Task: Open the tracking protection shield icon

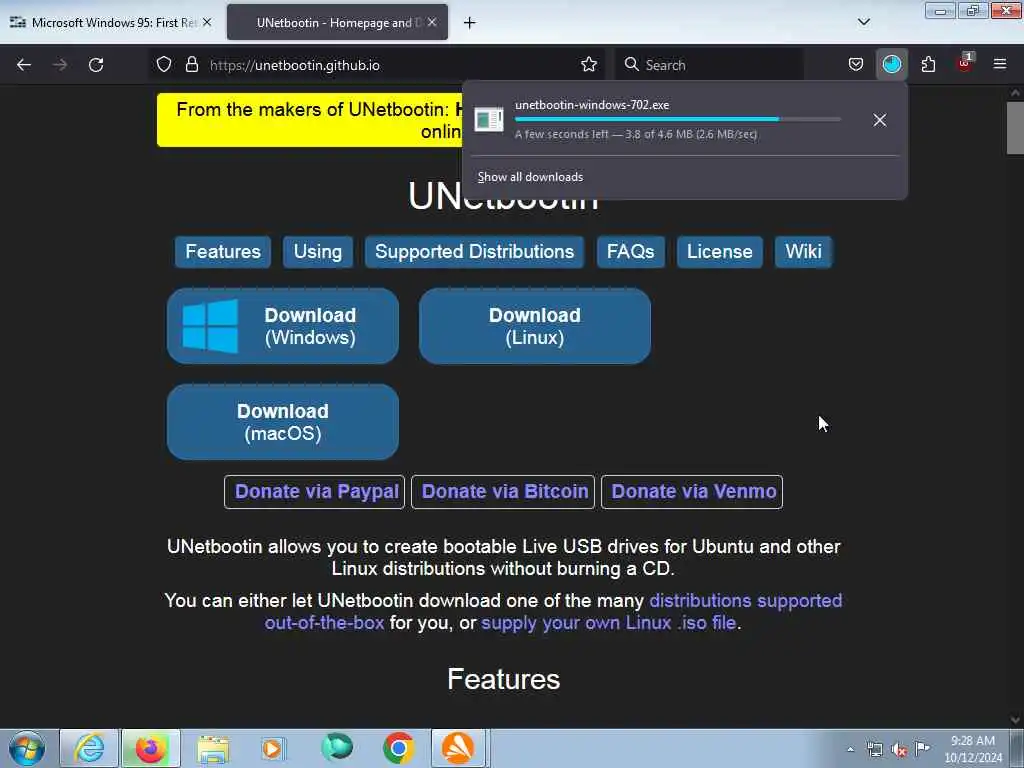Action: (x=164, y=65)
